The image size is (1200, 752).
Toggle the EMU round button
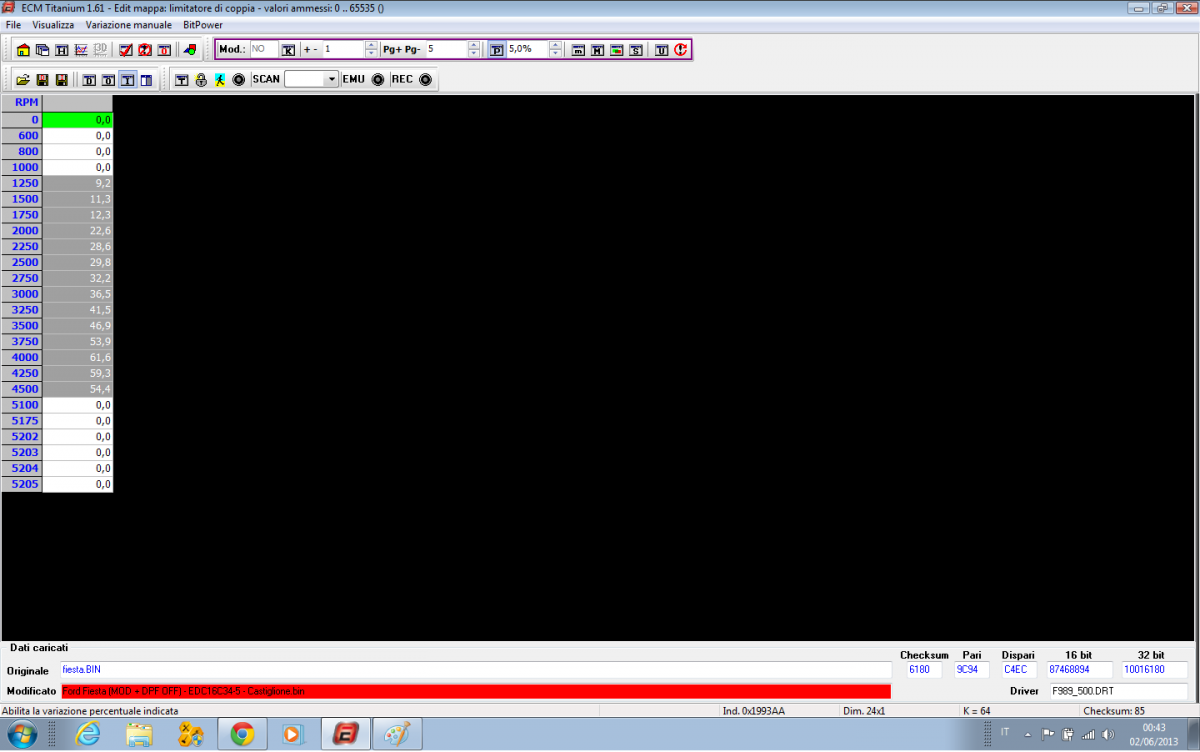(378, 79)
